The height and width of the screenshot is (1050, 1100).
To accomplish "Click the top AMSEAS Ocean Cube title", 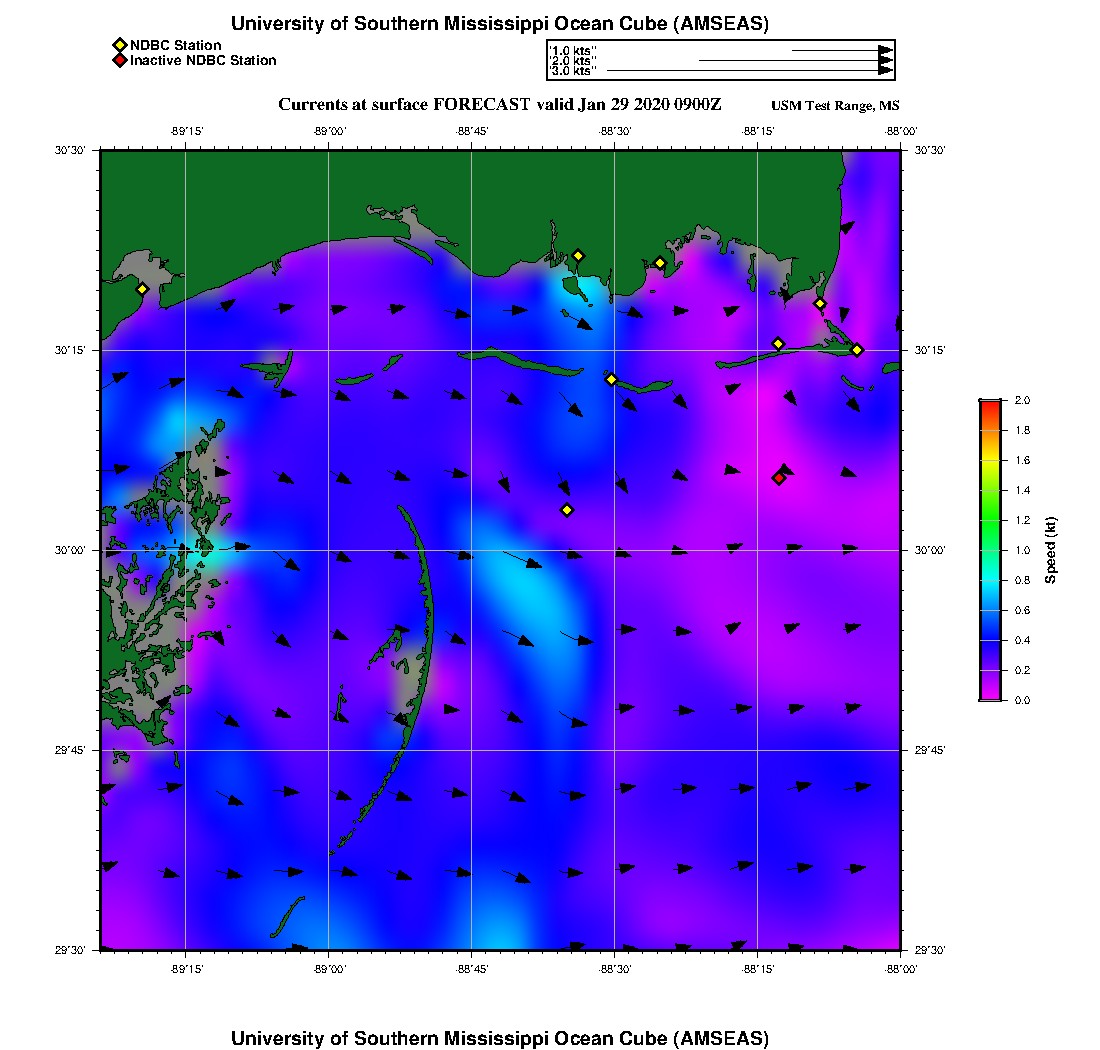I will (500, 24).
